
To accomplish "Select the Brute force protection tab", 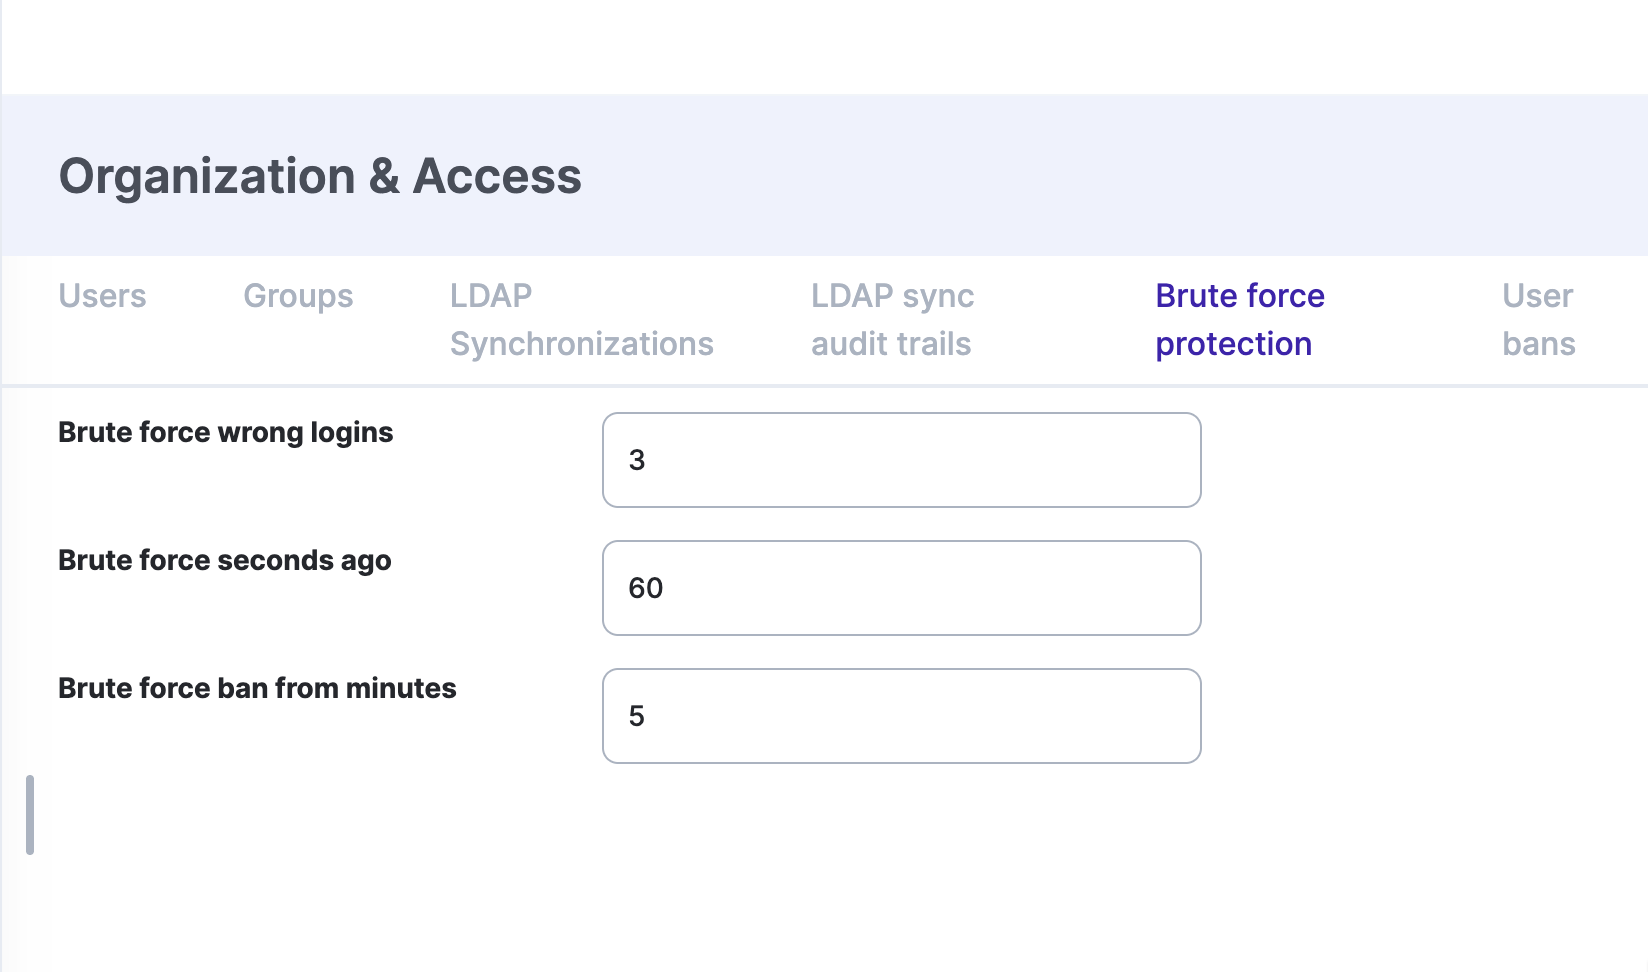I will click(1239, 320).
